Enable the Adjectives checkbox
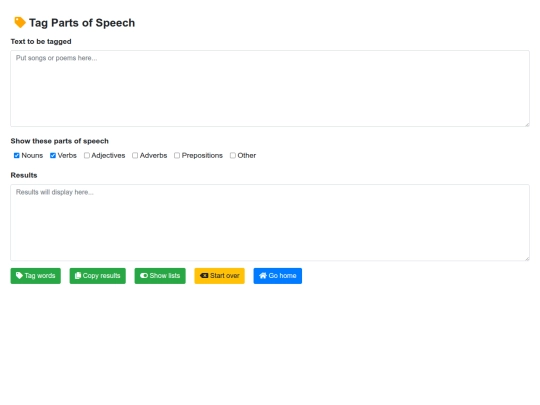 [87, 156]
